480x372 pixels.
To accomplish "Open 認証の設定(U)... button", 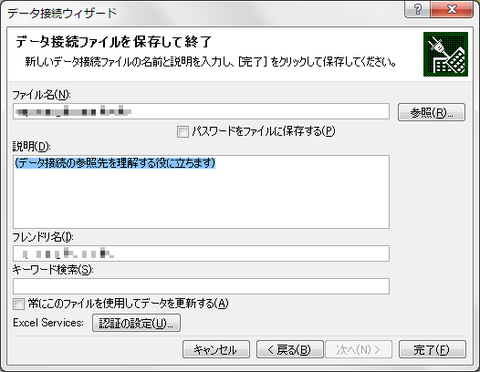I will point(136,323).
